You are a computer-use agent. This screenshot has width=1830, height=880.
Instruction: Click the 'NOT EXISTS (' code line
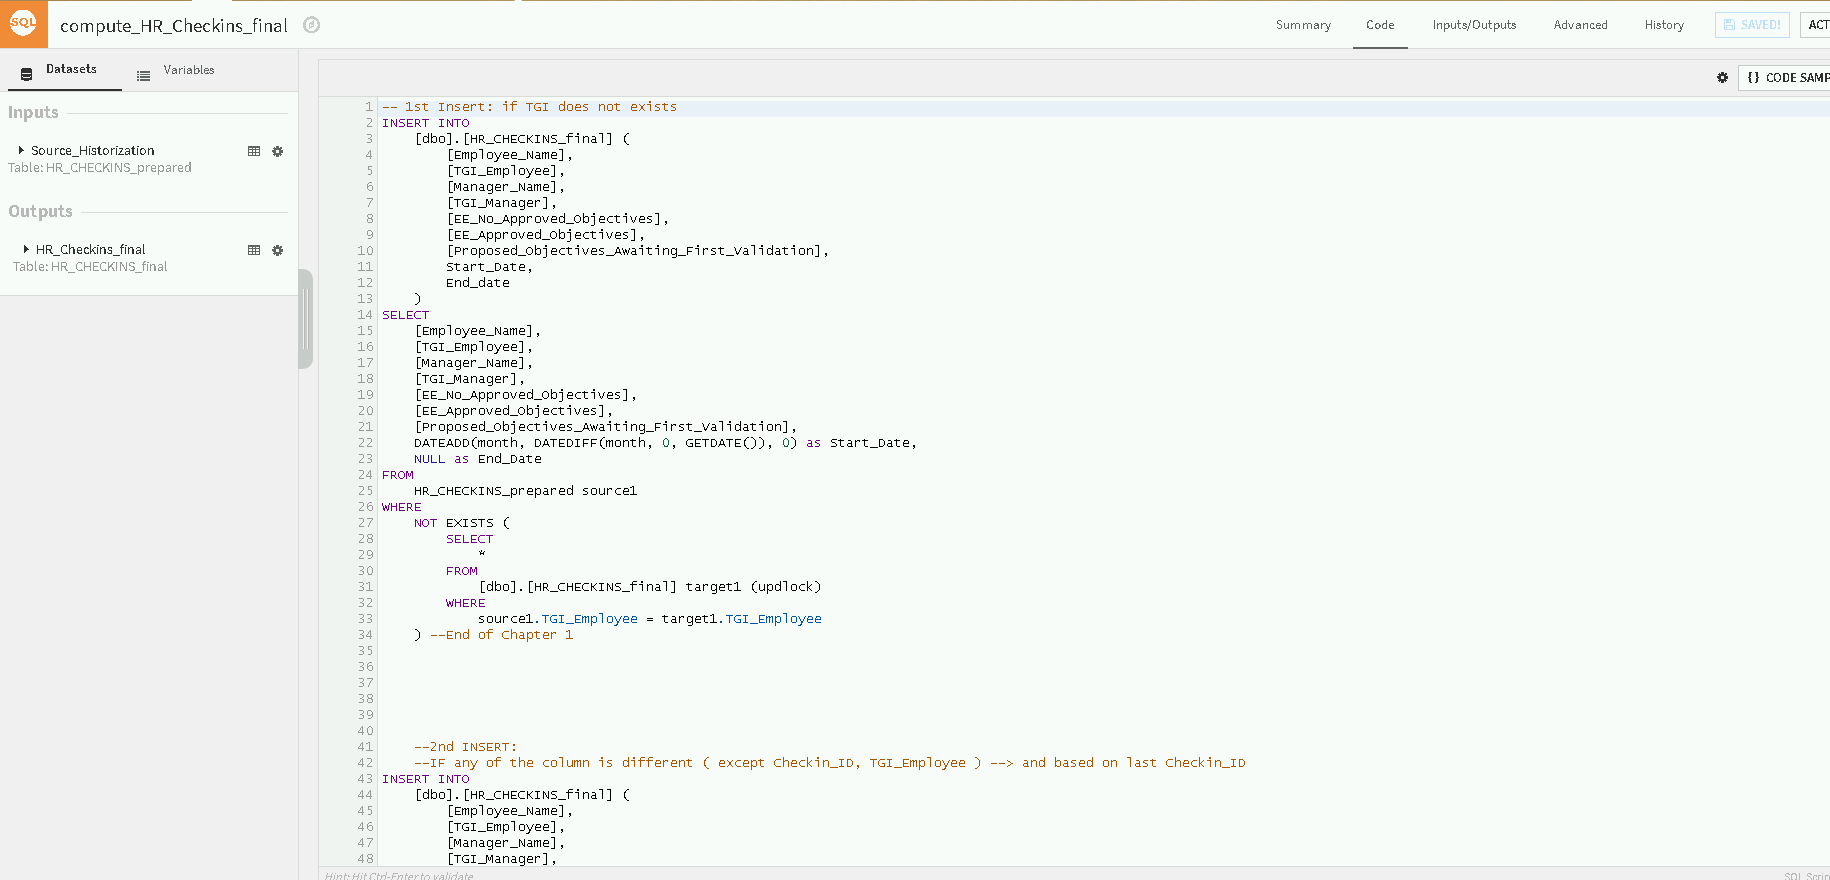coord(462,523)
